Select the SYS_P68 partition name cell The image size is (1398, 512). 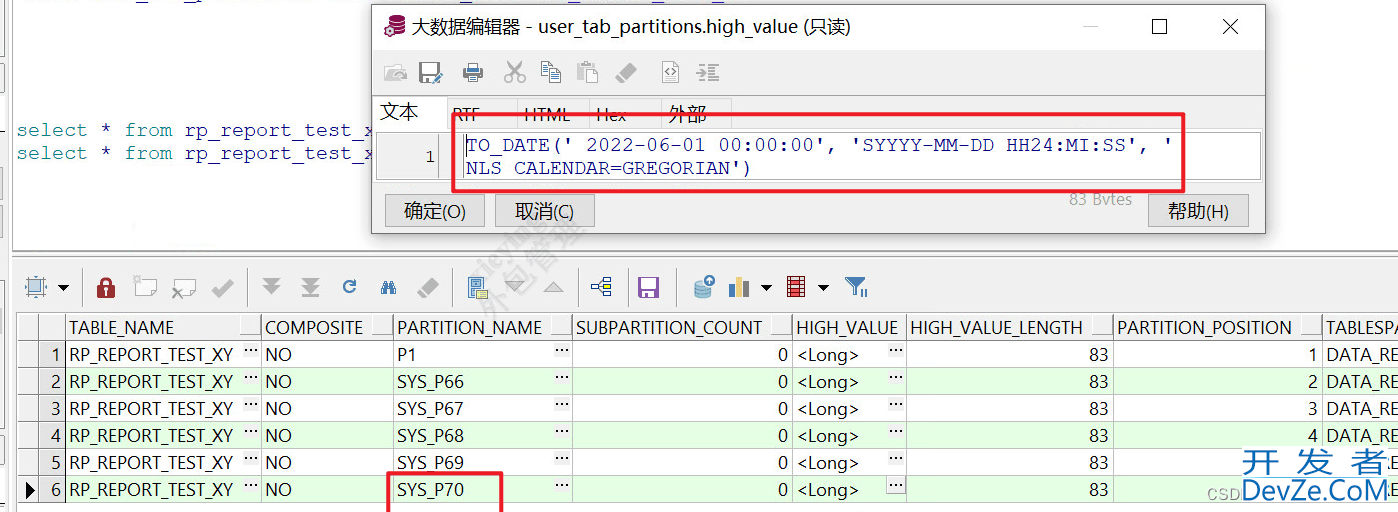click(x=484, y=436)
